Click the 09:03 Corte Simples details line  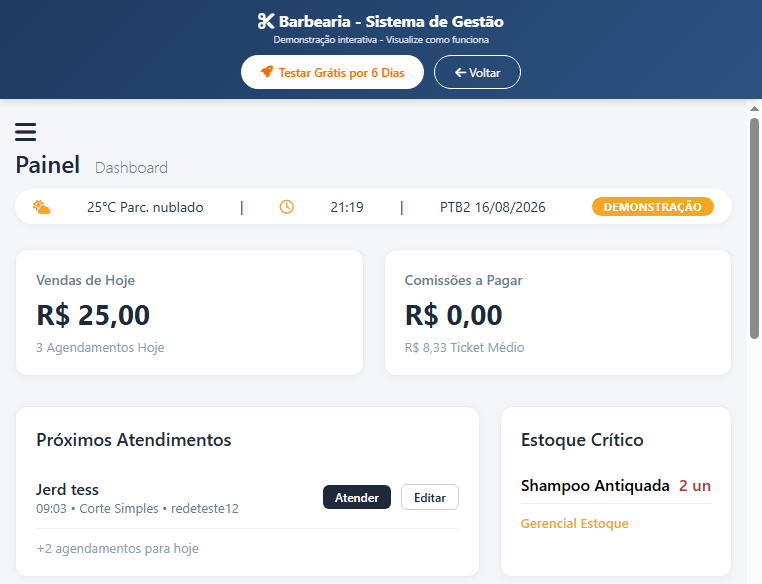point(138,509)
